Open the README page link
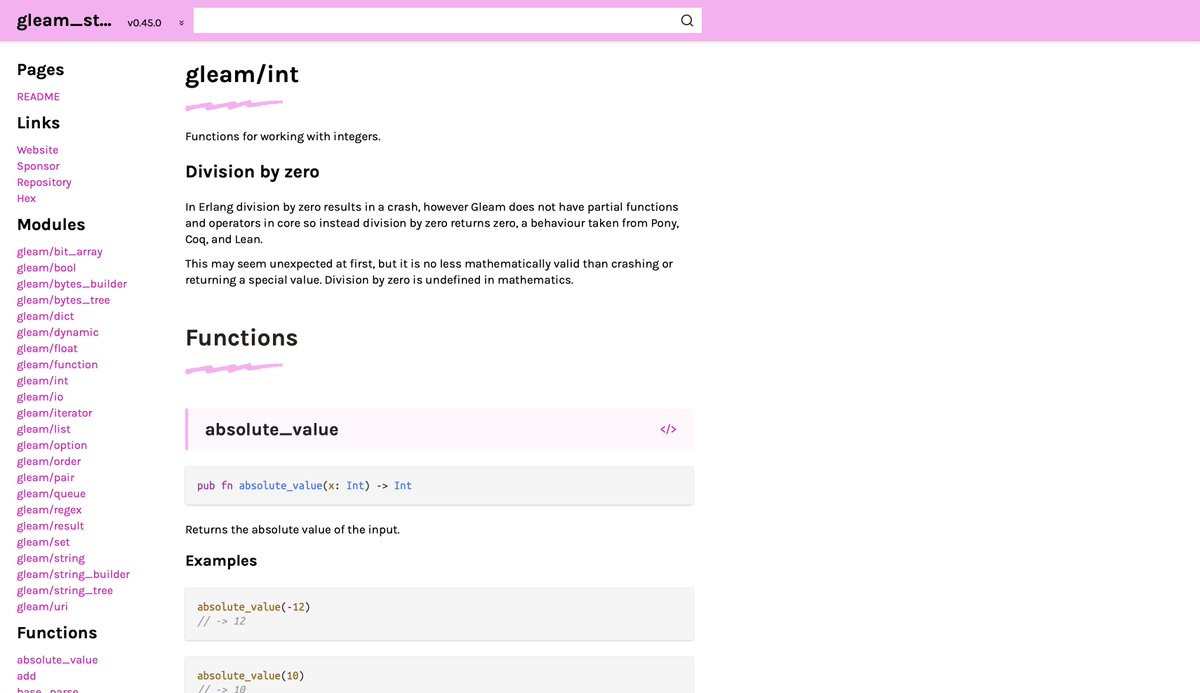This screenshot has width=1200, height=693. coord(38,97)
